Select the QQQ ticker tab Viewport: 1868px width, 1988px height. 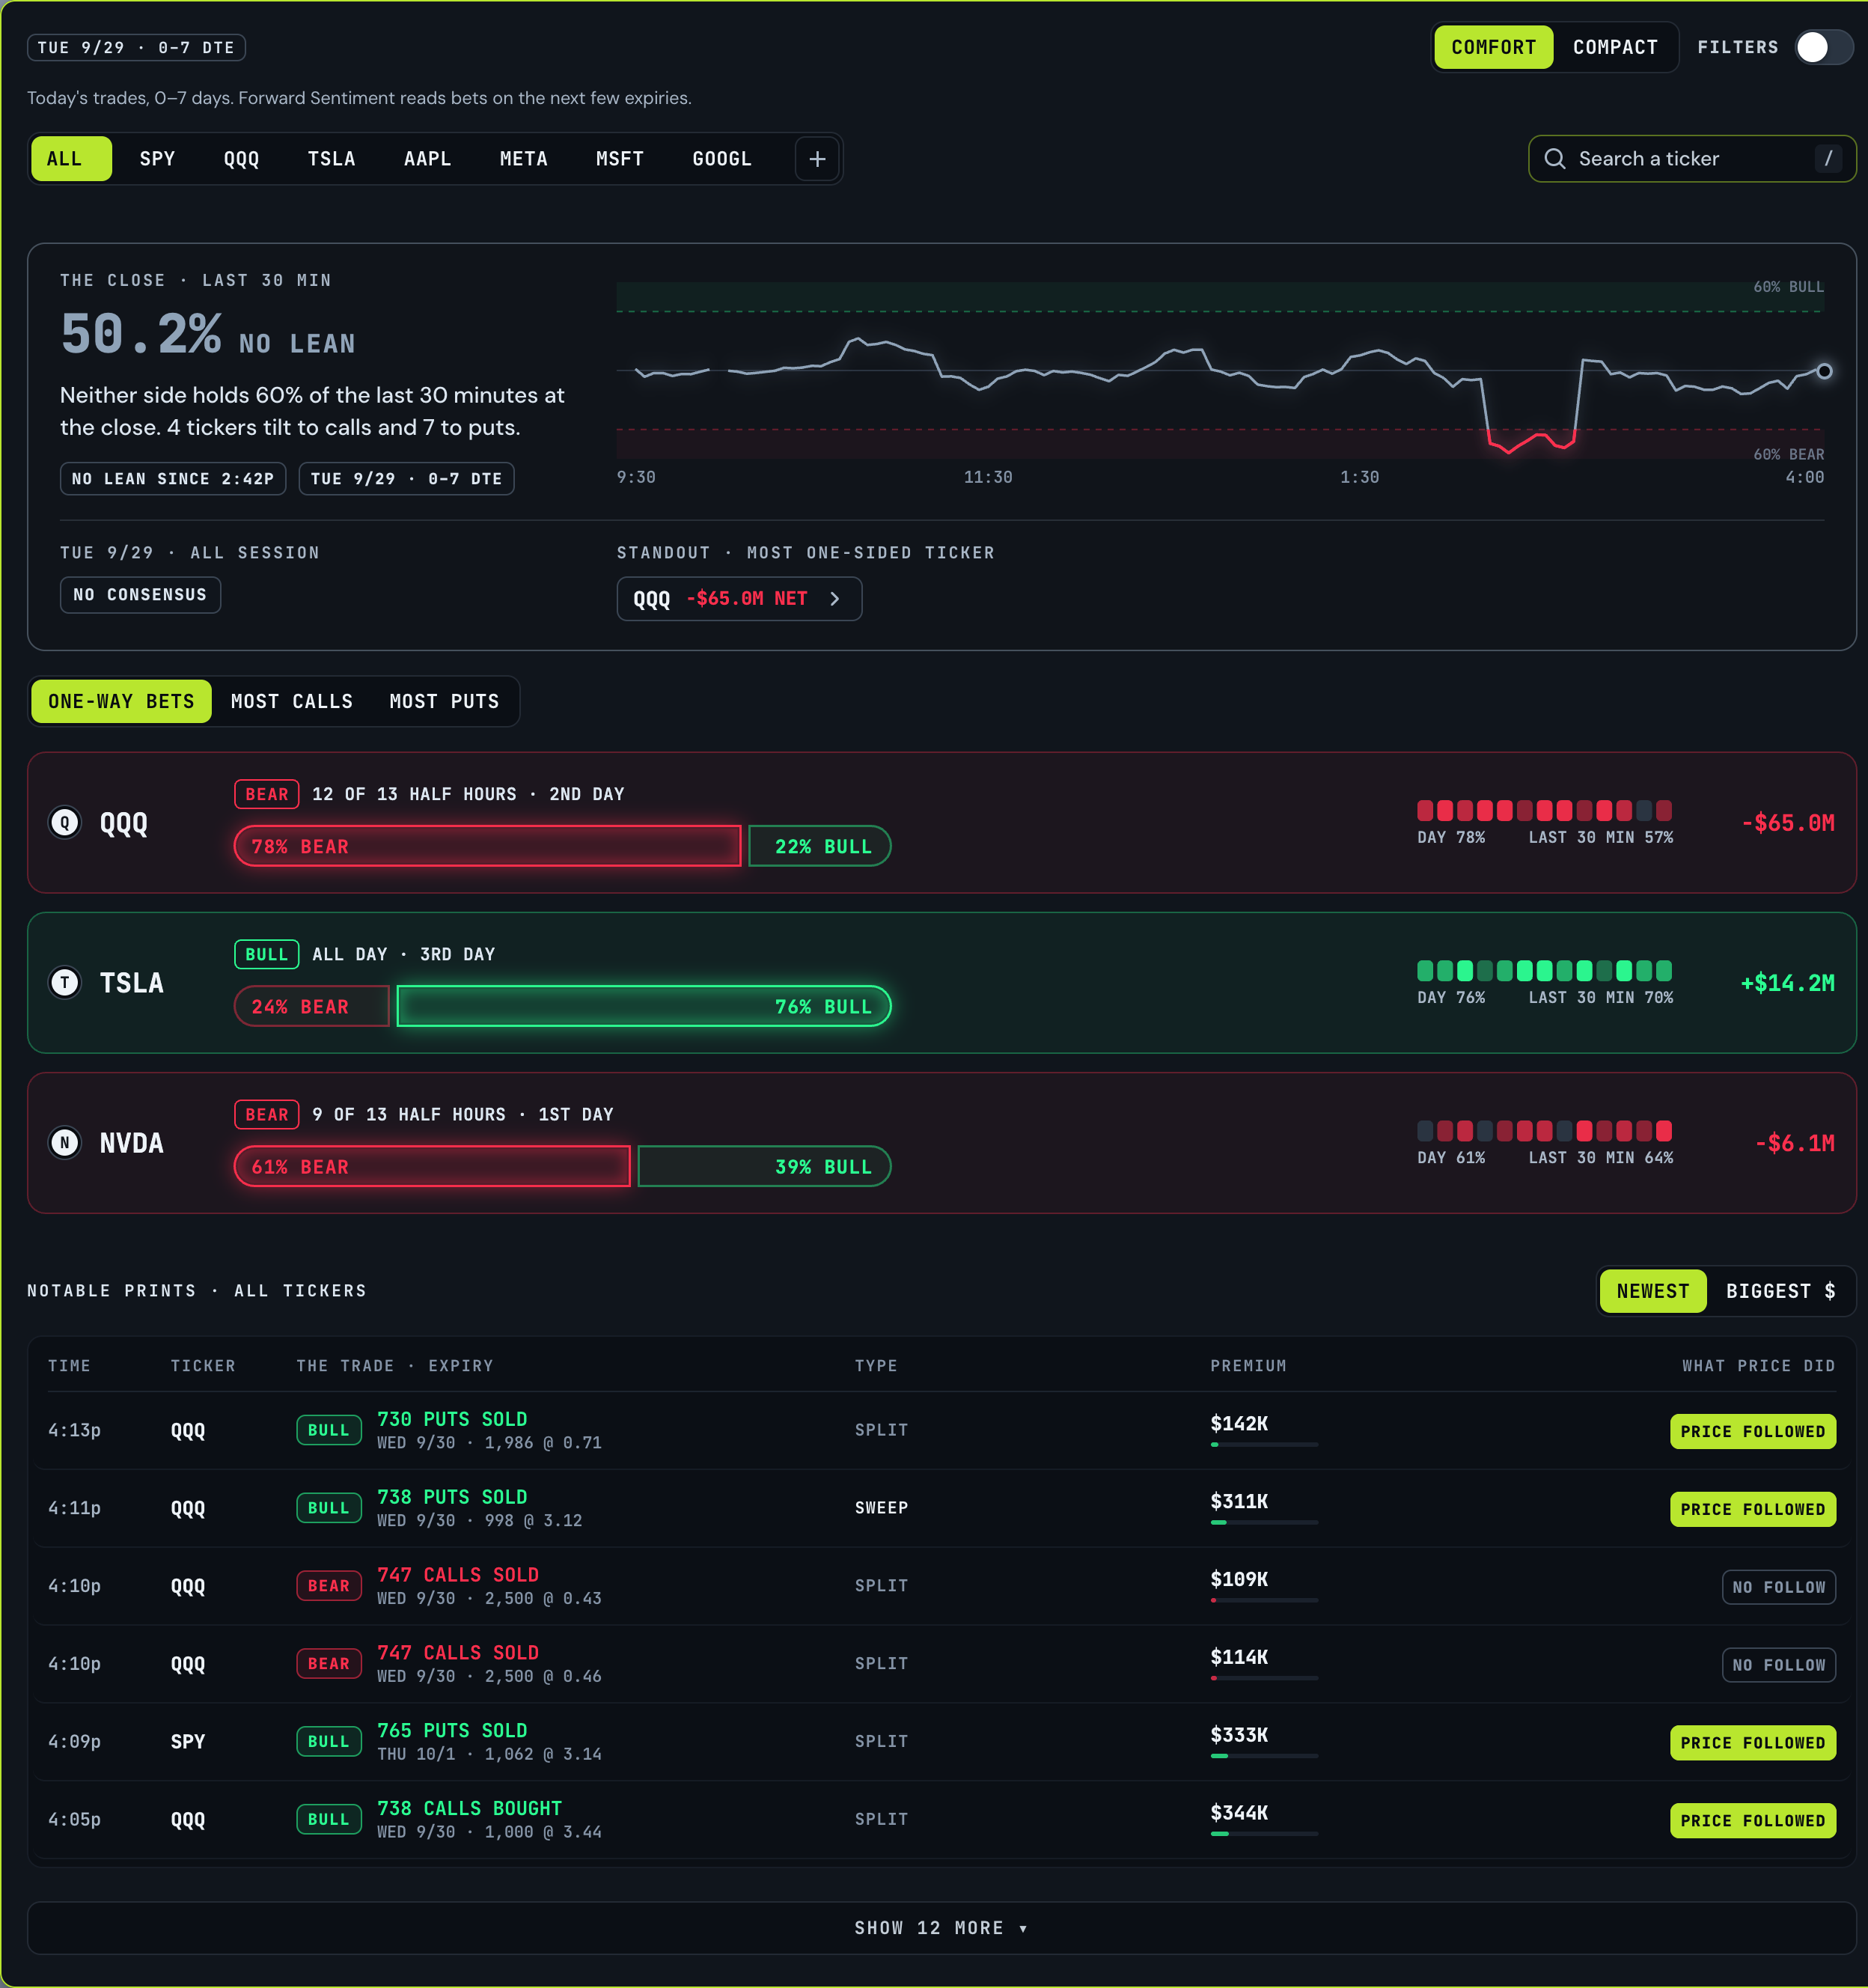pos(241,159)
